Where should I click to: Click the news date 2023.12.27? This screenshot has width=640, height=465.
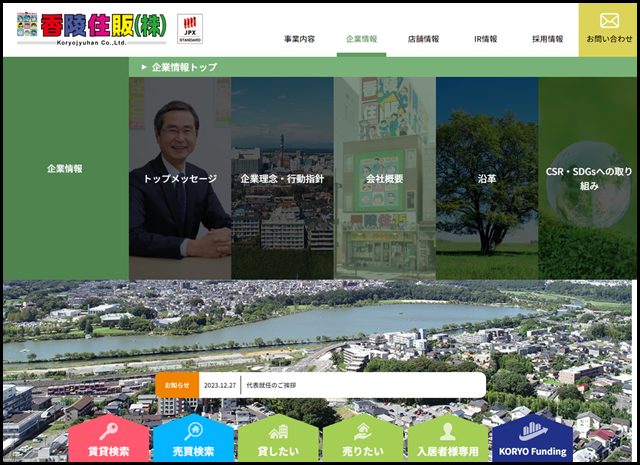220,385
